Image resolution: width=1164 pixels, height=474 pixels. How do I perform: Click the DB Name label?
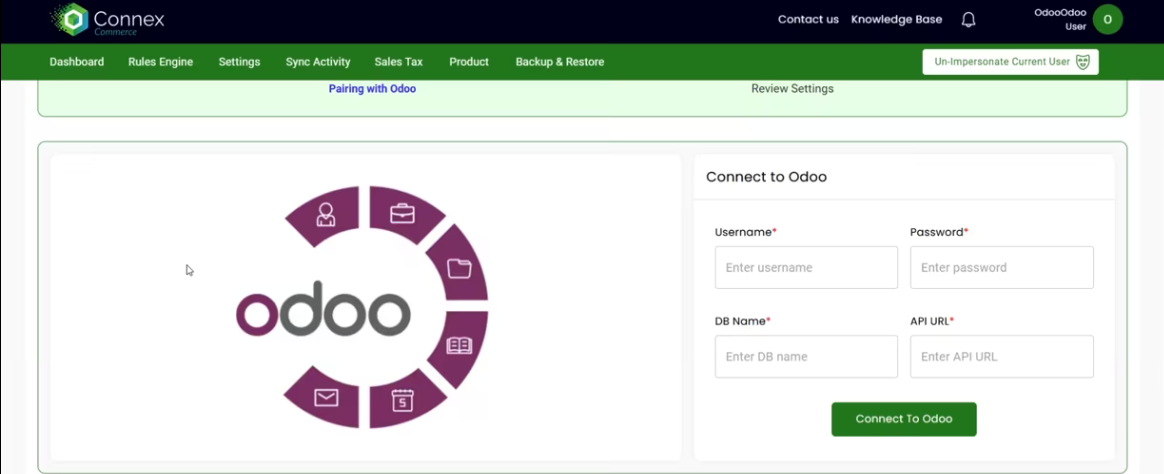tap(742, 321)
